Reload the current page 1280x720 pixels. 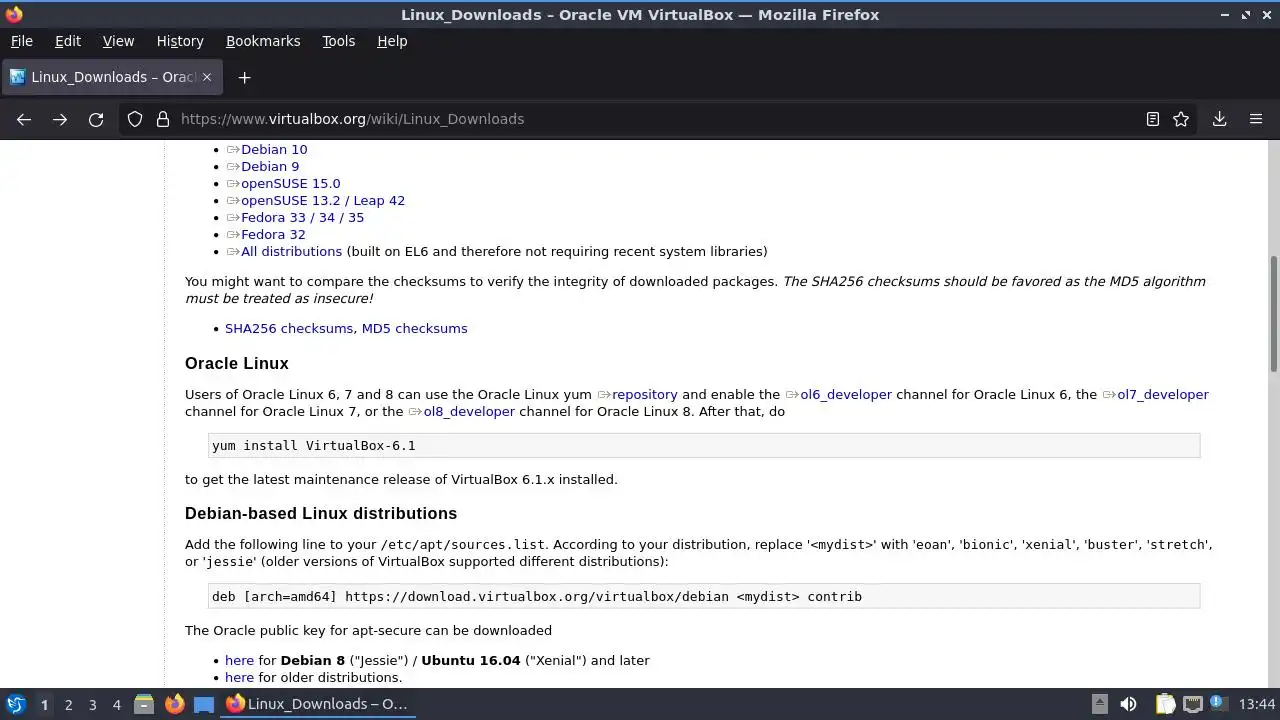point(96,119)
